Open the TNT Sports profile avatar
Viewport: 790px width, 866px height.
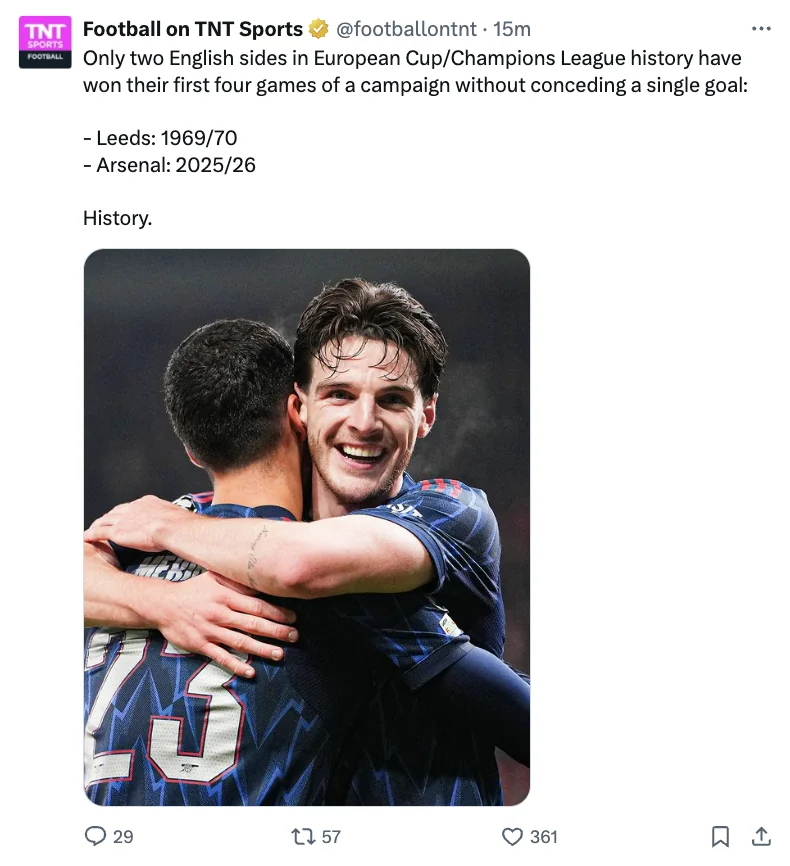tap(45, 43)
